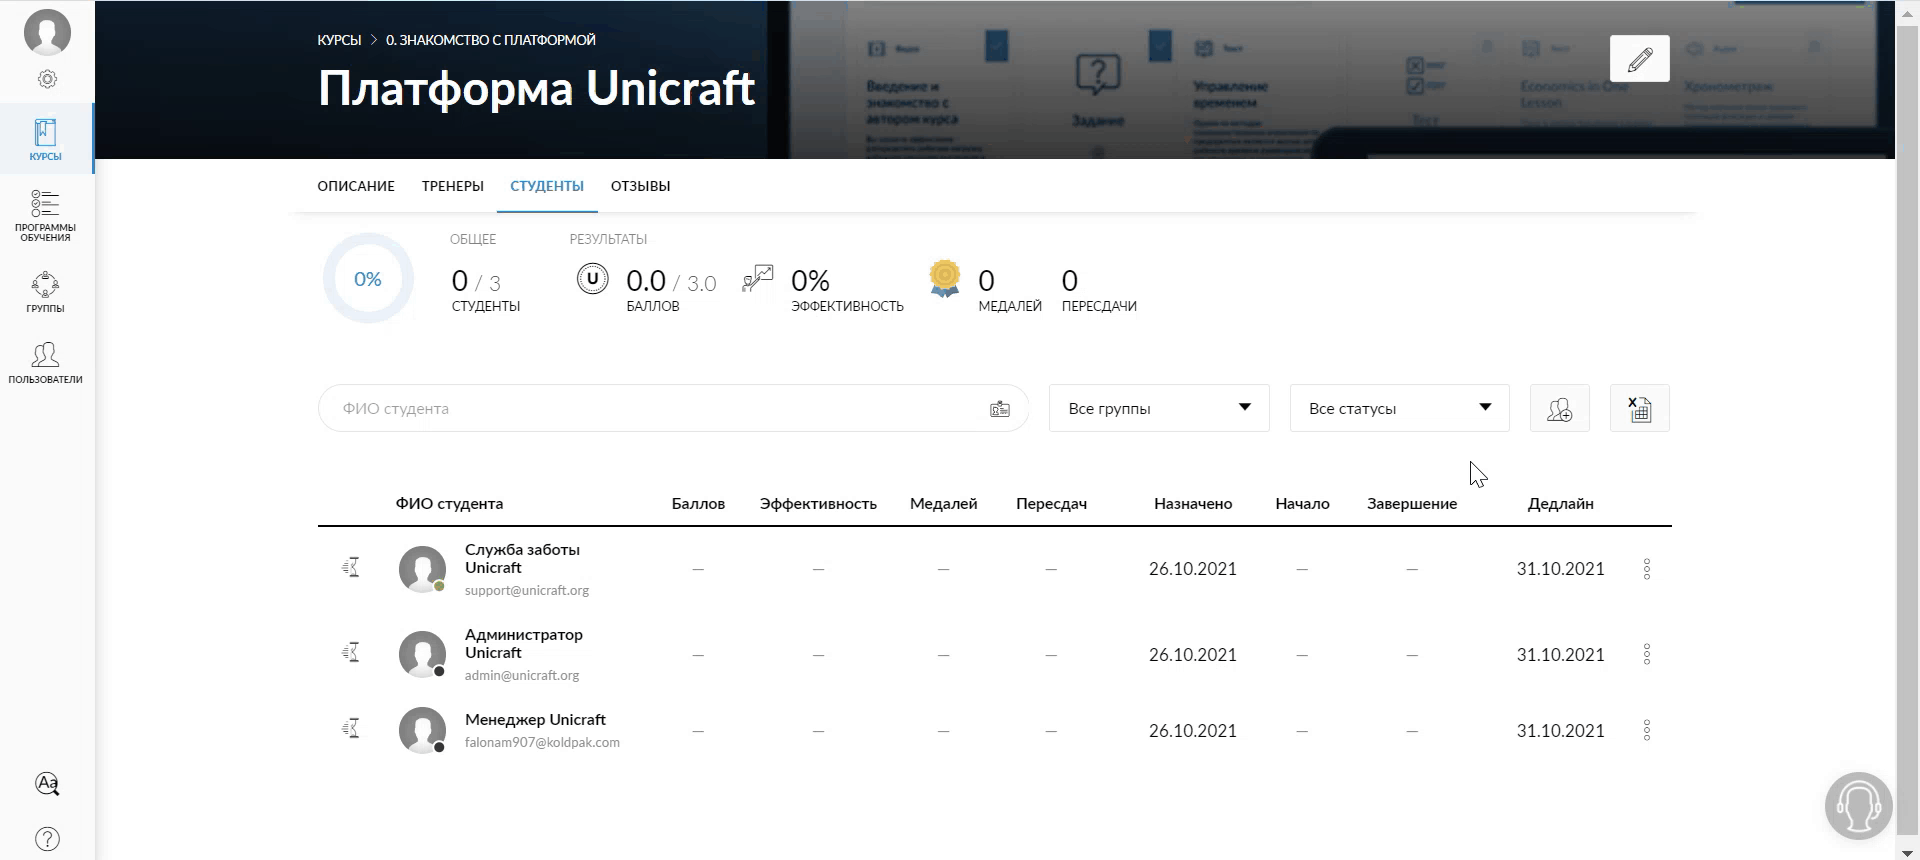Click the ФИО студента search field
Viewport: 1920px width, 860px height.
pos(673,408)
